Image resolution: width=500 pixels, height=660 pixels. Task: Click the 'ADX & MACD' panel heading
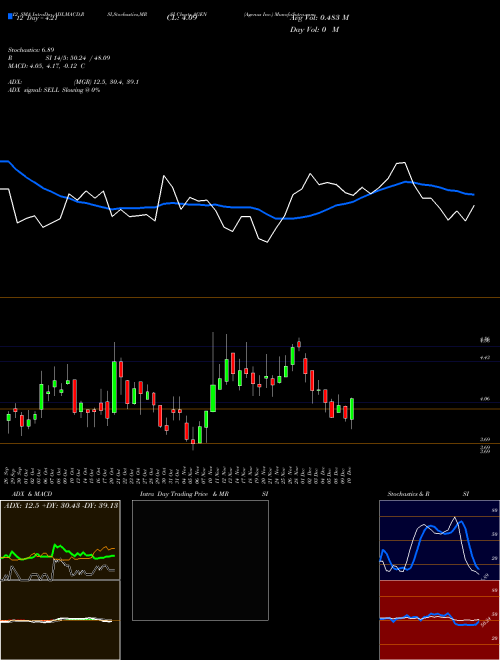click(x=32, y=494)
